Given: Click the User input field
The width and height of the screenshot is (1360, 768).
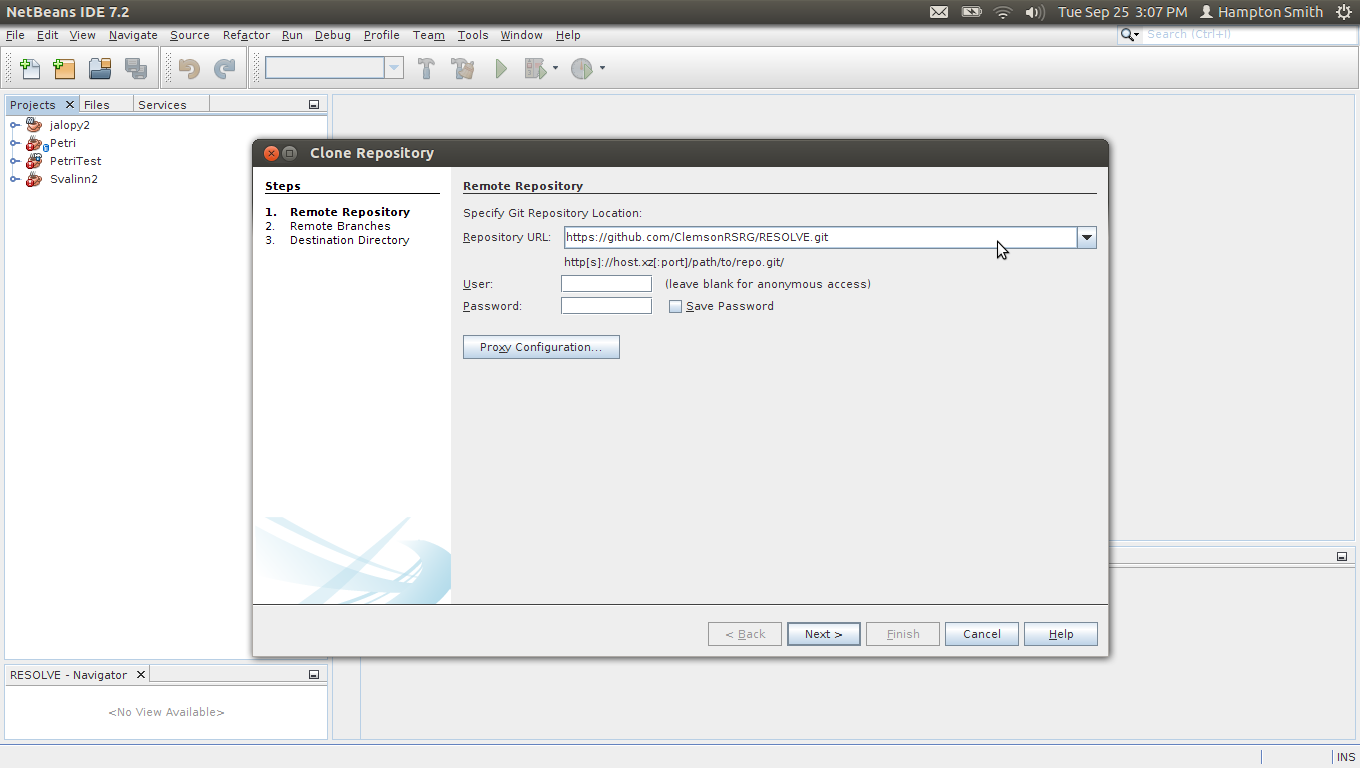Looking at the screenshot, I should (x=606, y=284).
